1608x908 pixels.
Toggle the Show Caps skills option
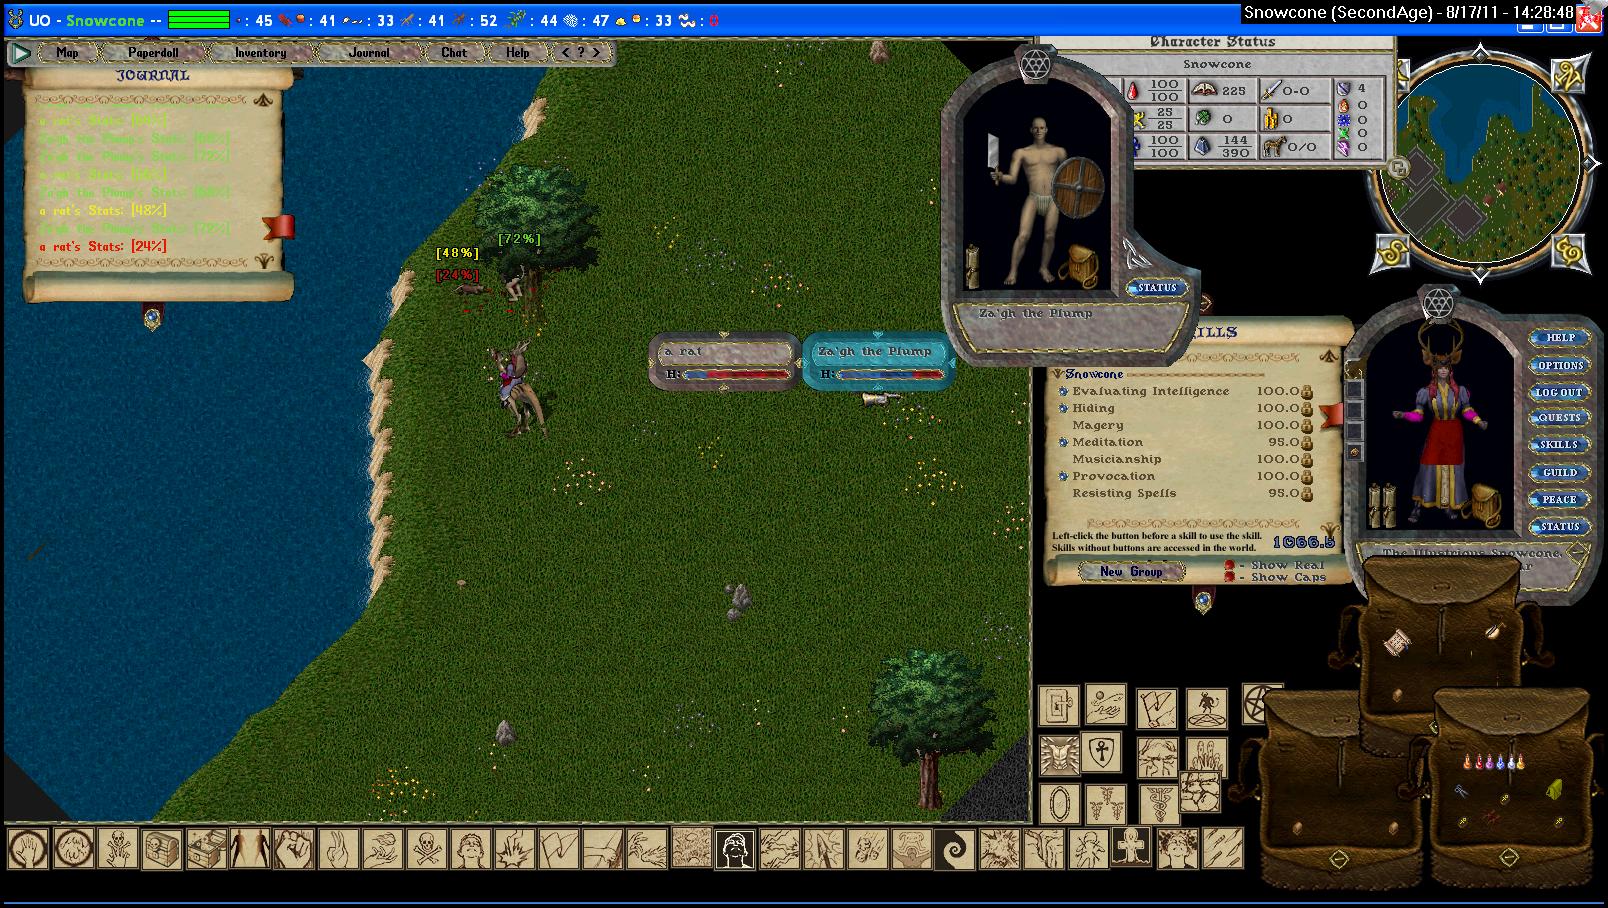1230,577
